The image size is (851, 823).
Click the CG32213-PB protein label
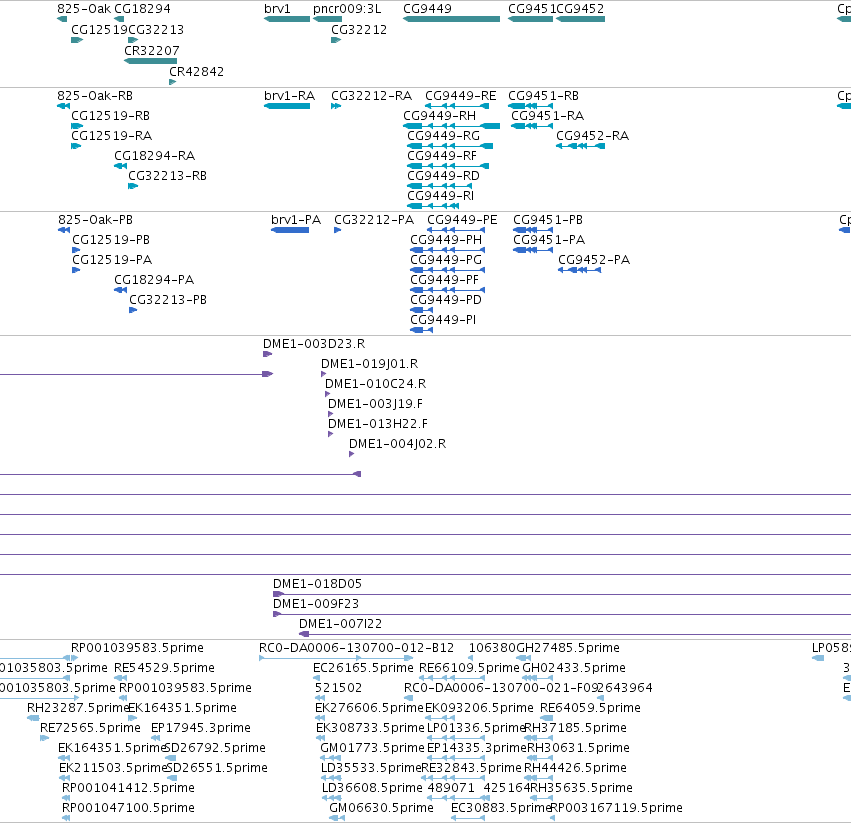tap(168, 300)
